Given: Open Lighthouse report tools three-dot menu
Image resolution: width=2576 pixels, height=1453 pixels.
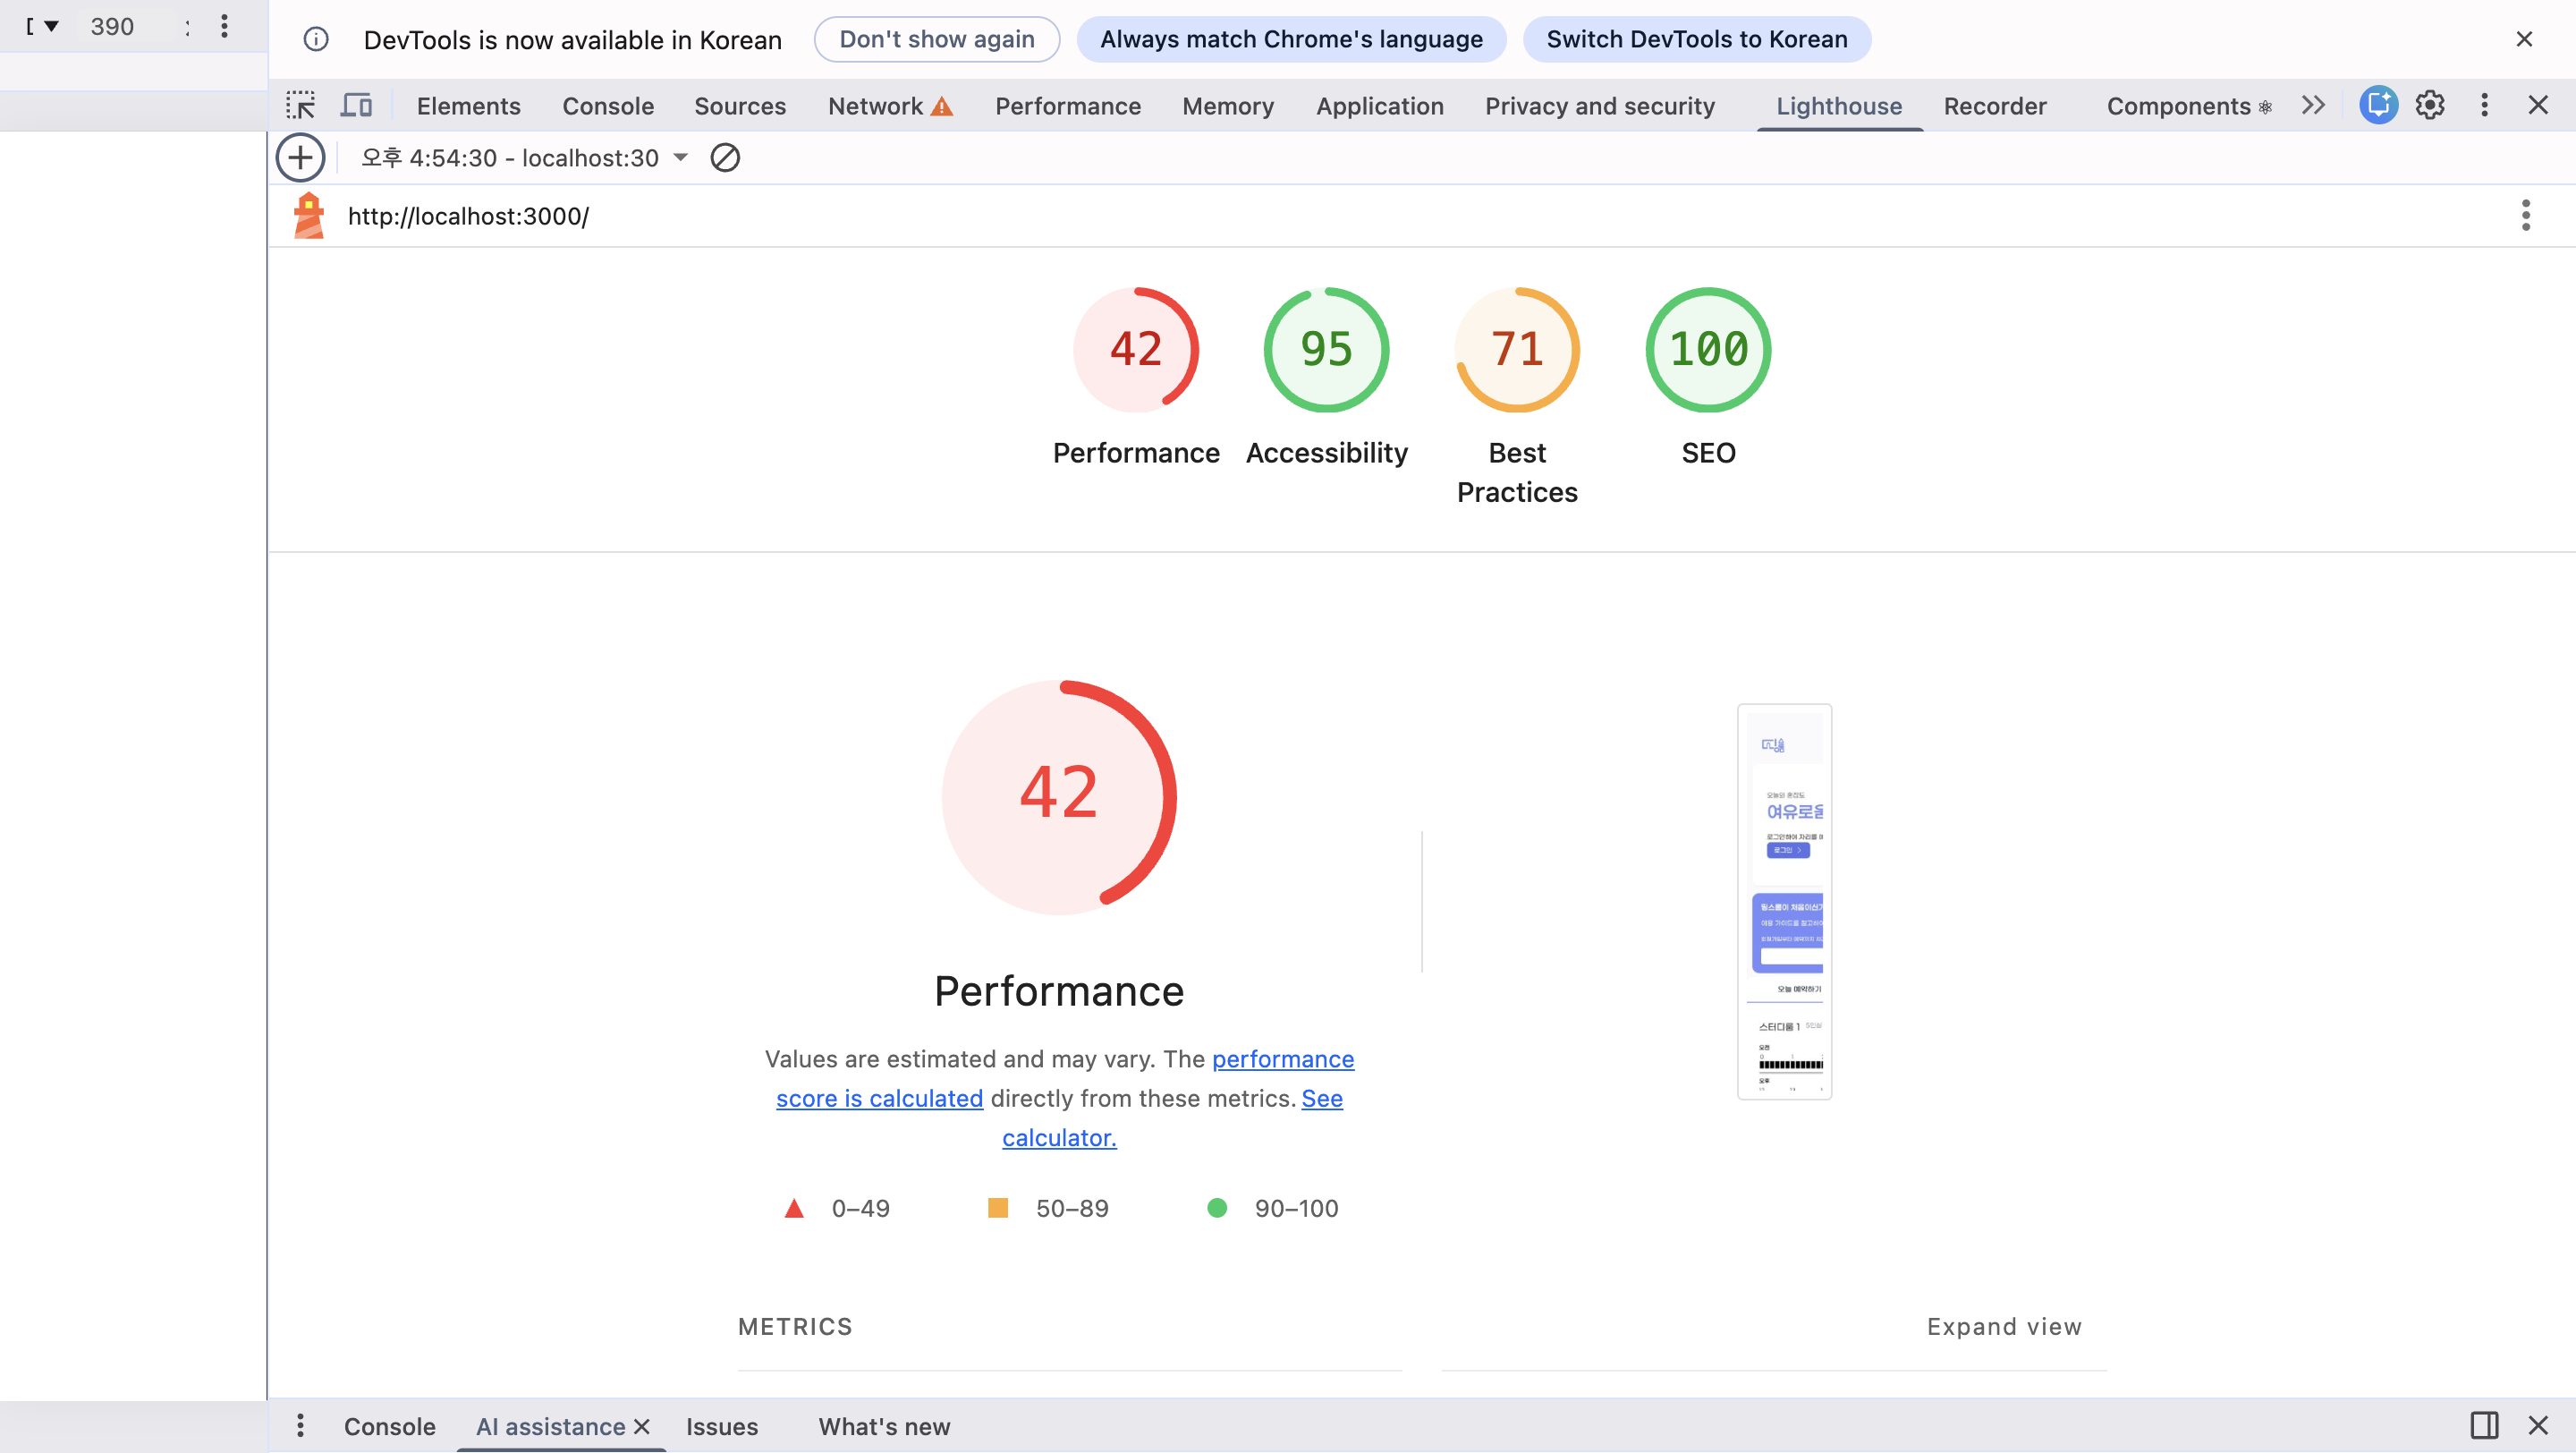Looking at the screenshot, I should pos(2525,215).
